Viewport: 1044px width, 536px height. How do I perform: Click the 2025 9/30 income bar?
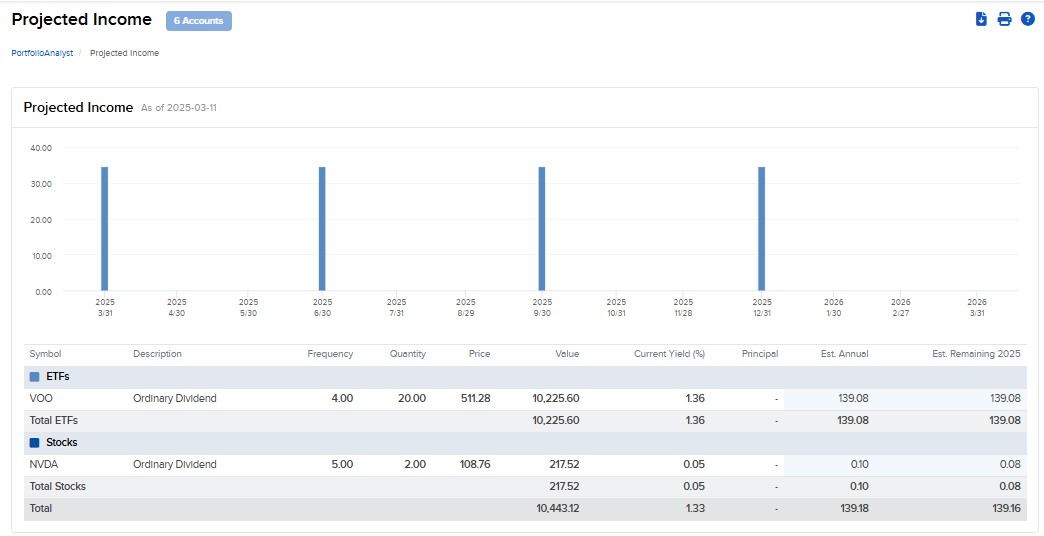(542, 229)
